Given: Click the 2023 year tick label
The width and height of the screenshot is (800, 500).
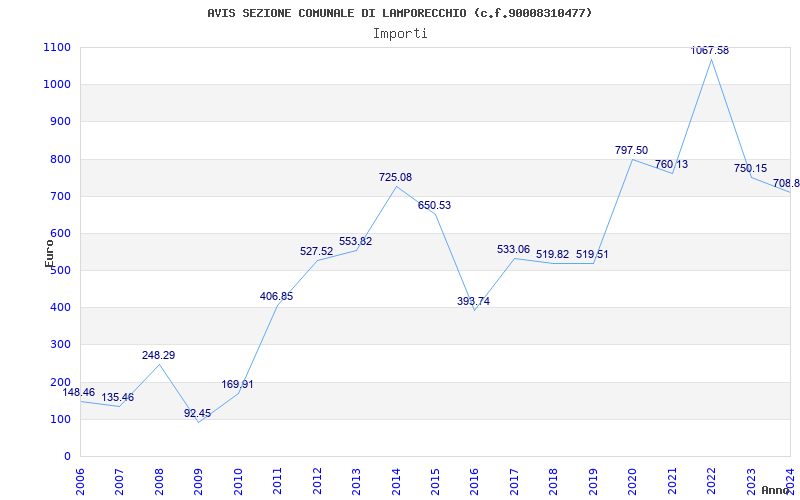Looking at the screenshot, I should tap(751, 482).
